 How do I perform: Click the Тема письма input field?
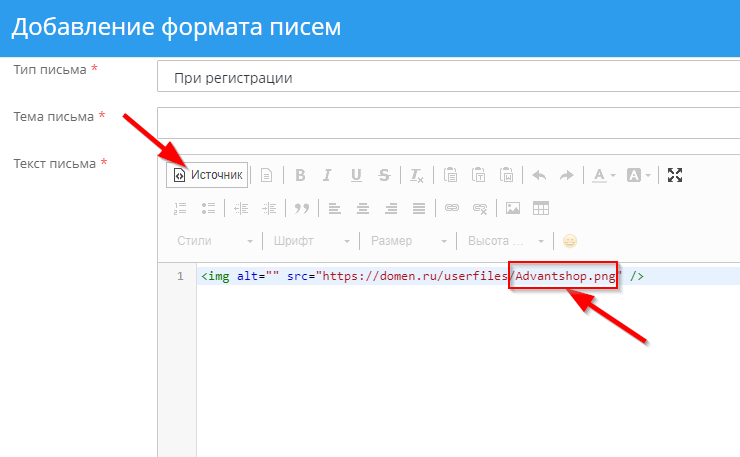448,122
